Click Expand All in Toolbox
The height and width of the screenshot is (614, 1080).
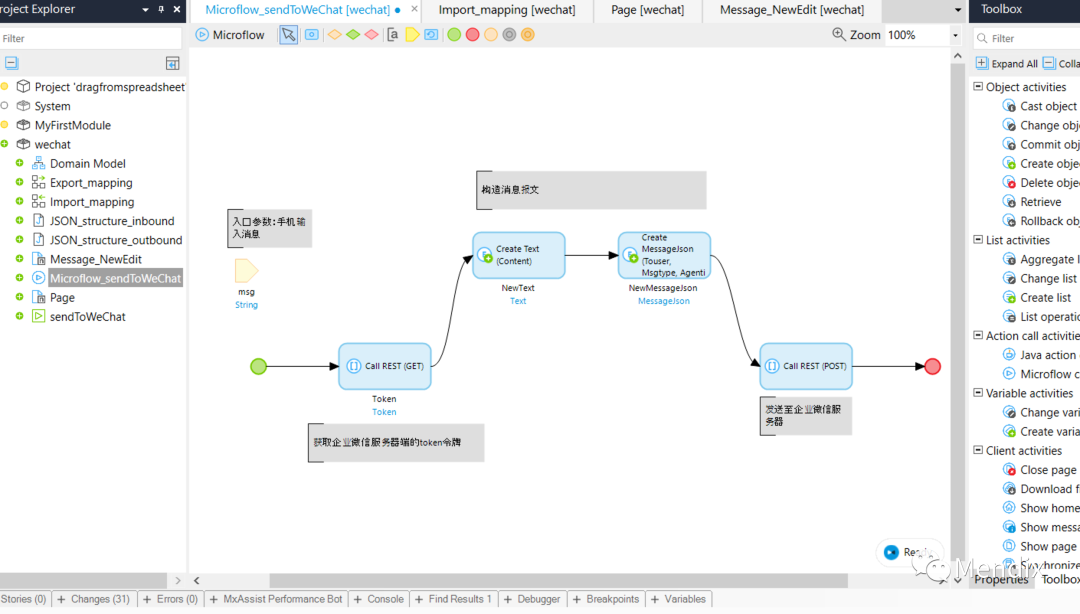1007,63
